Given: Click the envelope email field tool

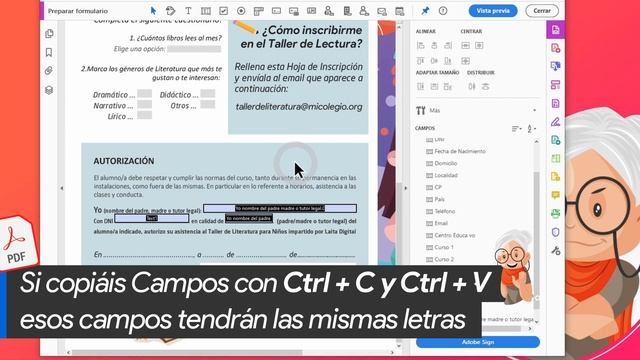Looking at the screenshot, I should (x=382, y=11).
